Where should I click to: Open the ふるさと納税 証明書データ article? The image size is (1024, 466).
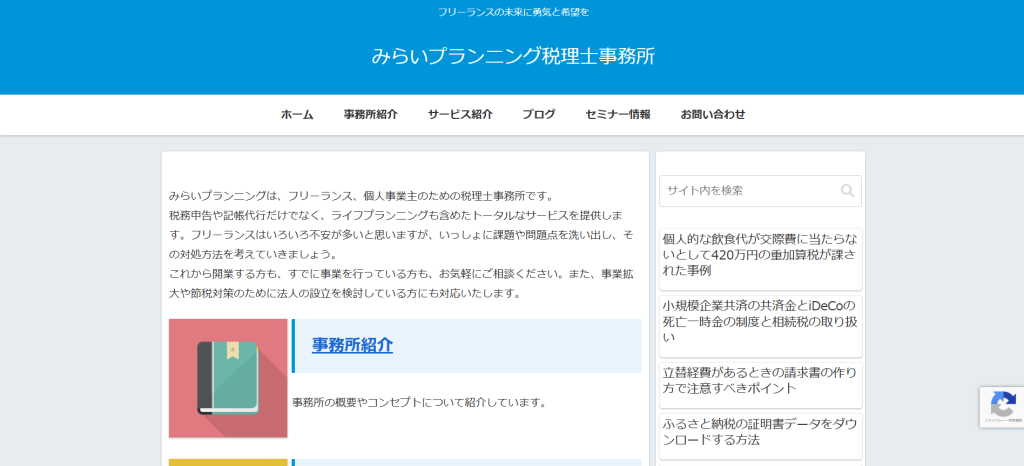click(x=759, y=431)
